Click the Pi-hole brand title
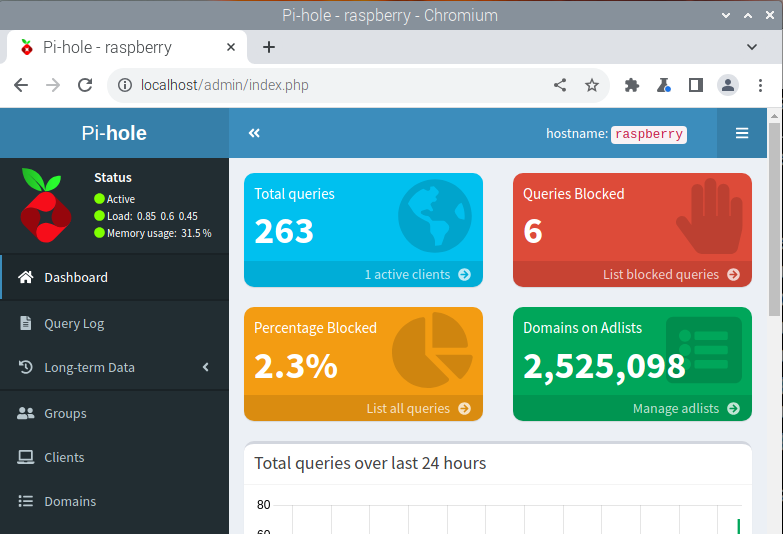Image resolution: width=783 pixels, height=534 pixels. 114,133
